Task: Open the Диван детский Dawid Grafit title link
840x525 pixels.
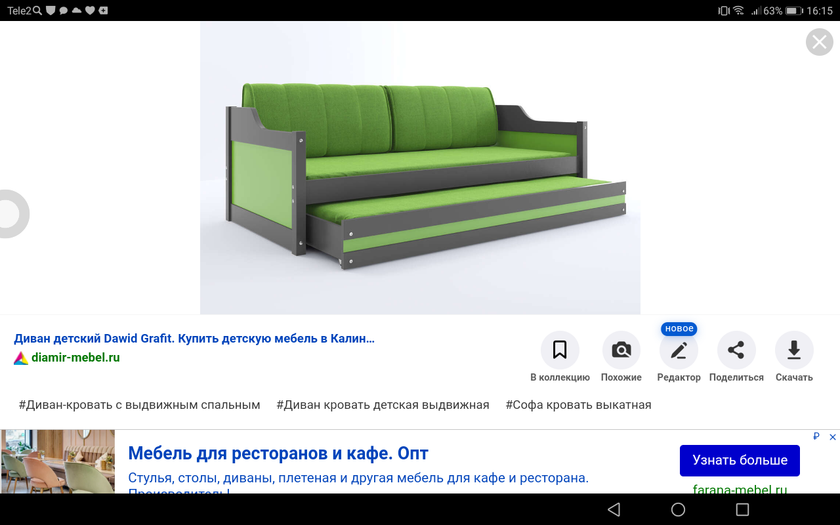Action: pyautogui.click(x=194, y=339)
